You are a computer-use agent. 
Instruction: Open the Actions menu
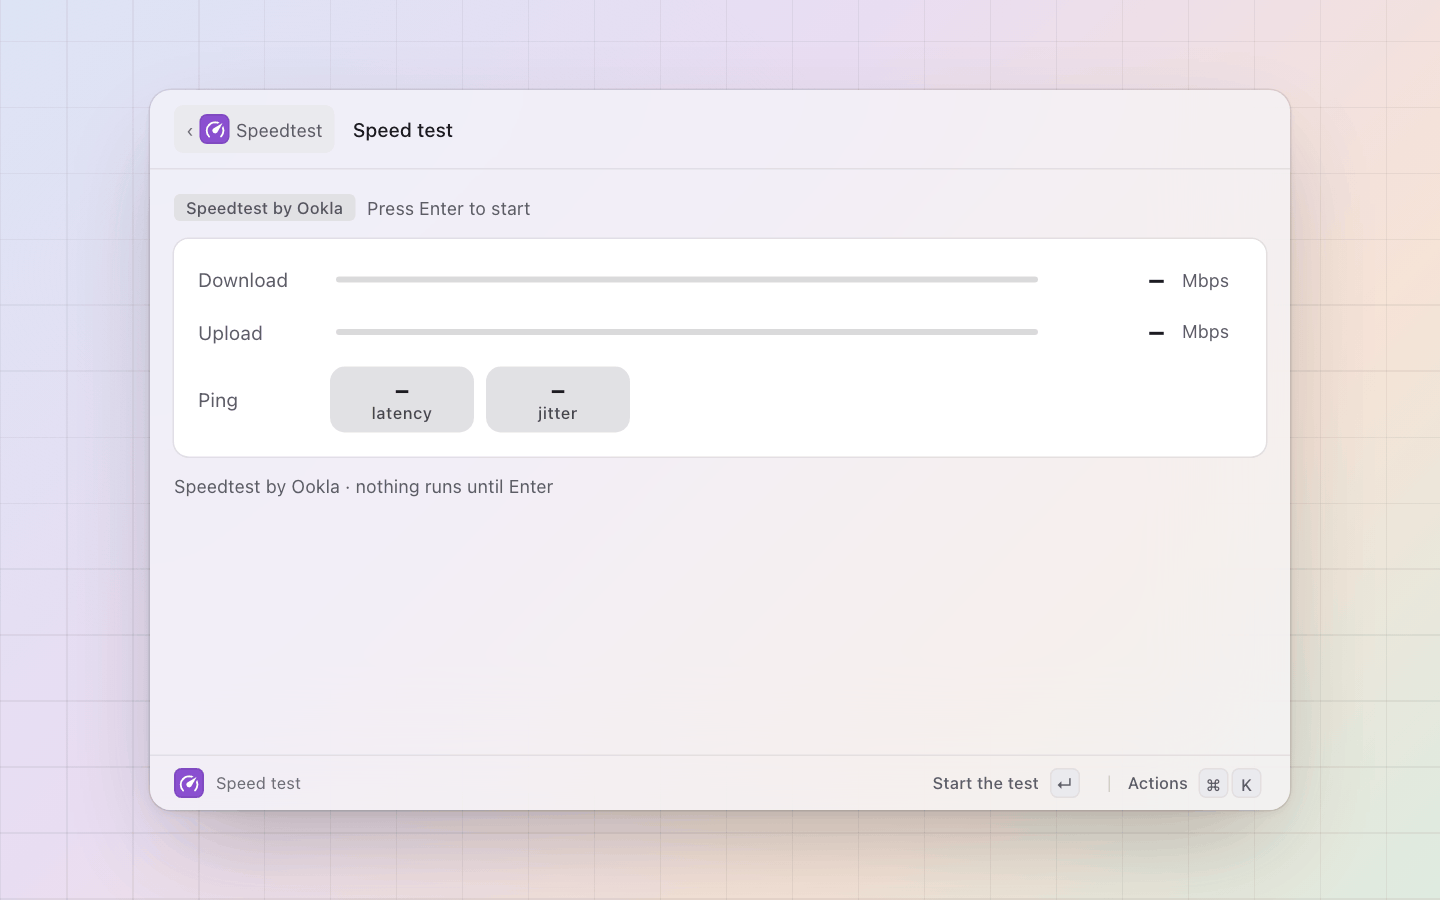[1157, 784]
